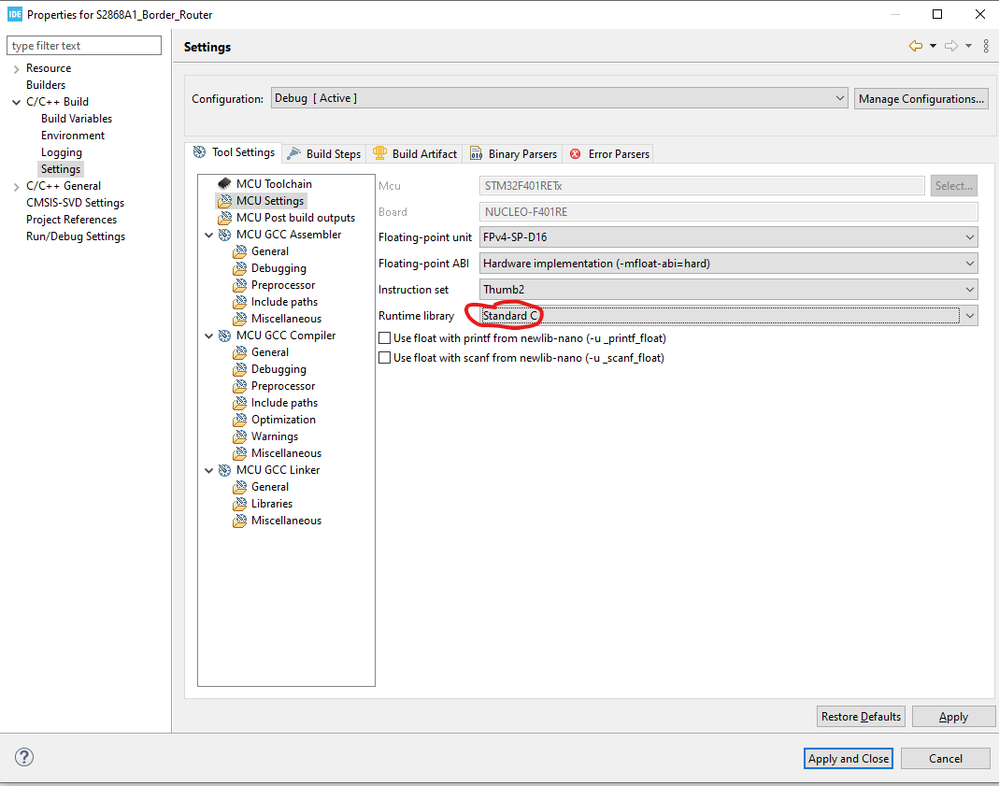999x786 pixels.
Task: Open back history dropdown arrow
Action: pos(933,46)
